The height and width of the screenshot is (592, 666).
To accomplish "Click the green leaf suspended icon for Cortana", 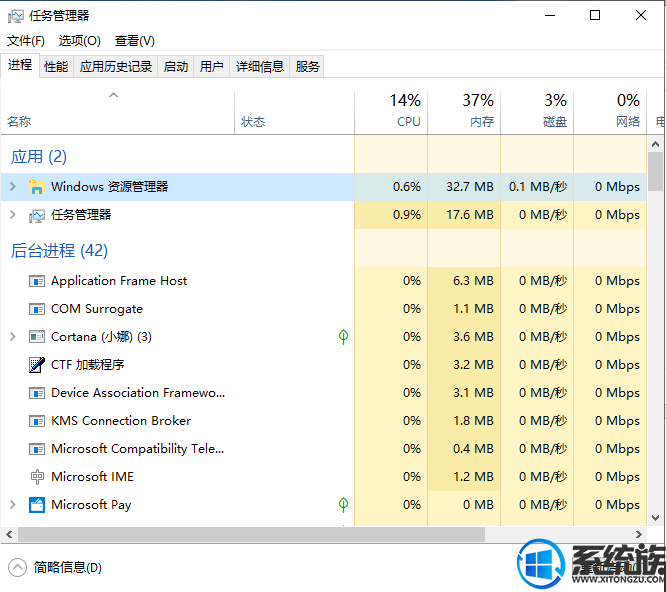I will (343, 337).
